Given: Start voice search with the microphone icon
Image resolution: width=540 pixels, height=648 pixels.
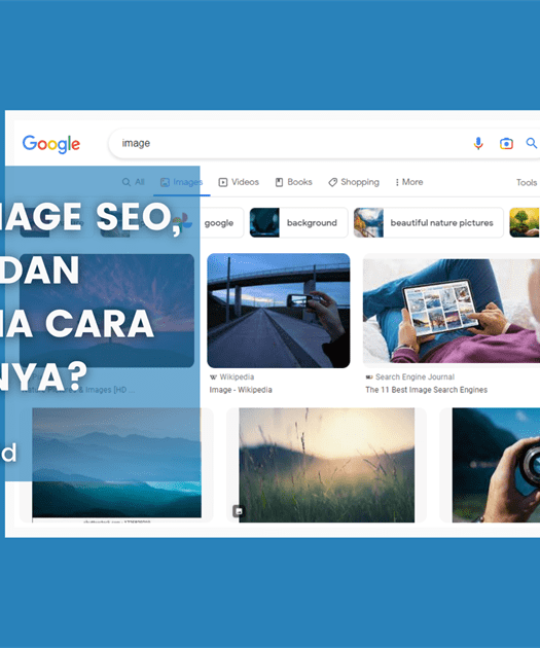Looking at the screenshot, I should point(478,143).
